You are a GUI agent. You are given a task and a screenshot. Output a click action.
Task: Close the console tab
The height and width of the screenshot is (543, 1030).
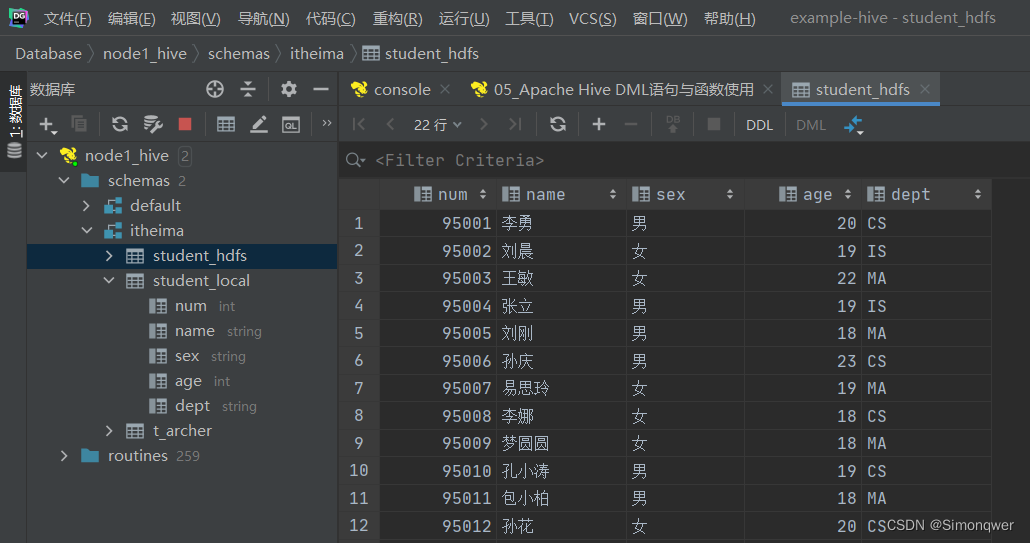445,89
